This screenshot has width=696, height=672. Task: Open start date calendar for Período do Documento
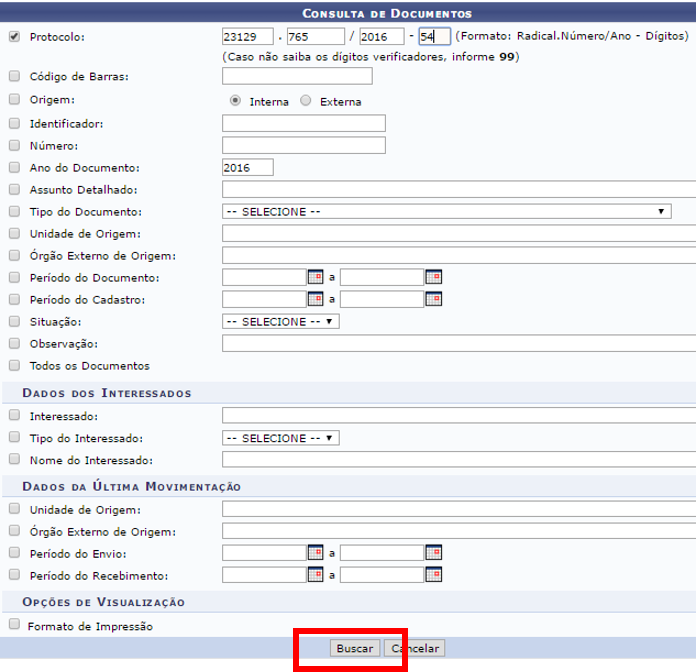pos(315,277)
